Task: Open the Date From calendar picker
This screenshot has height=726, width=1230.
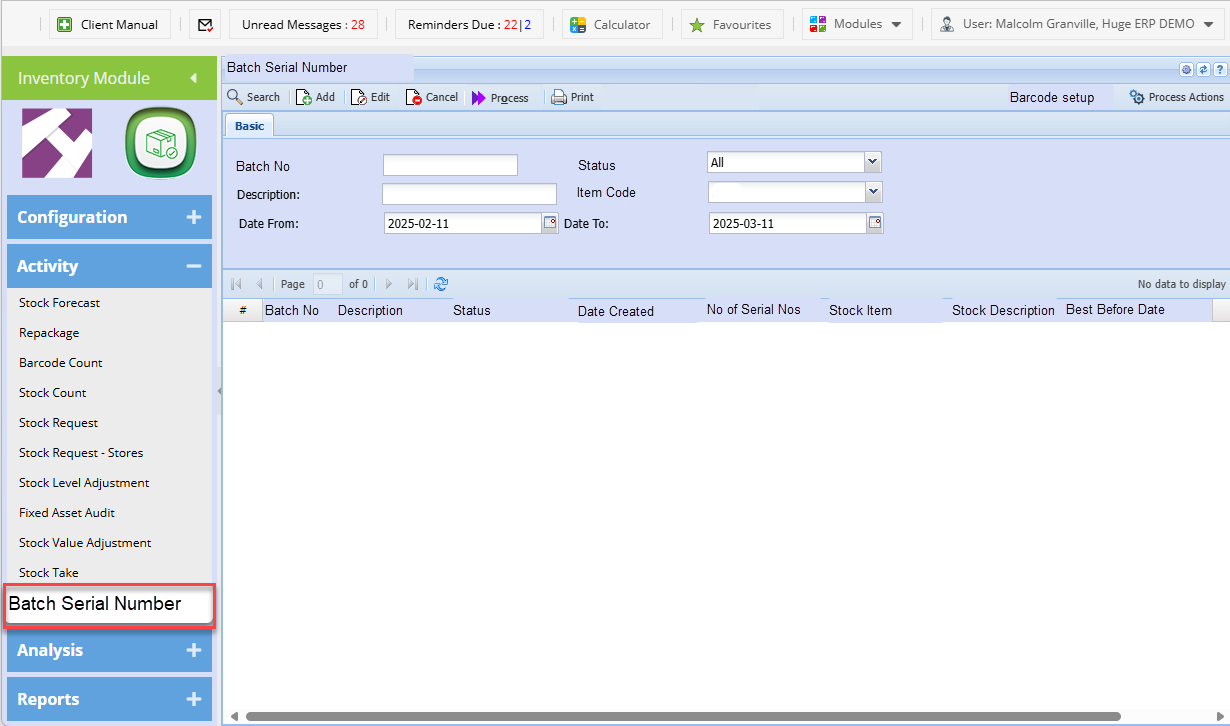Action: (x=549, y=223)
